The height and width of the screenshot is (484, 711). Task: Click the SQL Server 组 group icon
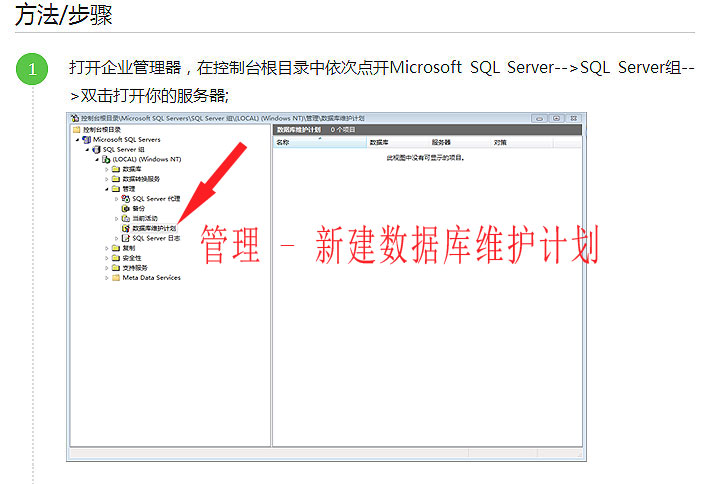click(x=96, y=149)
